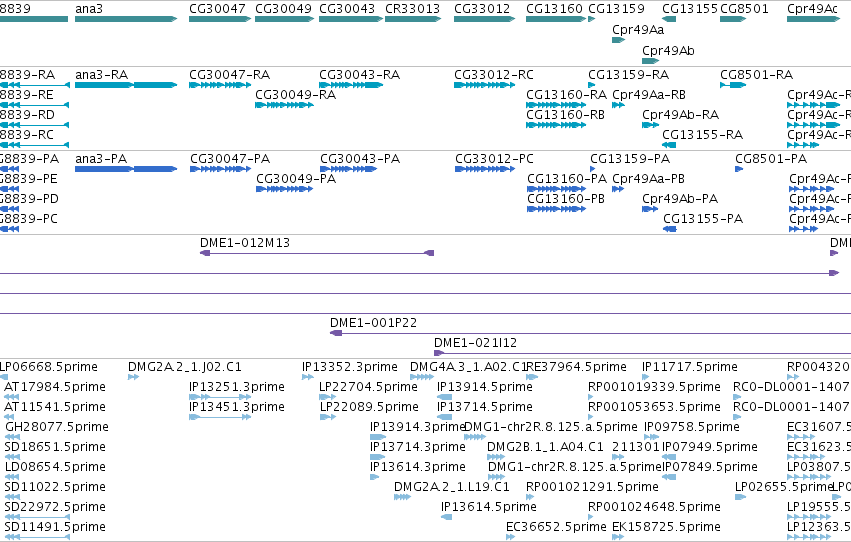
Task: Click the CG30047-PA protein glyph
Action: click(x=220, y=169)
